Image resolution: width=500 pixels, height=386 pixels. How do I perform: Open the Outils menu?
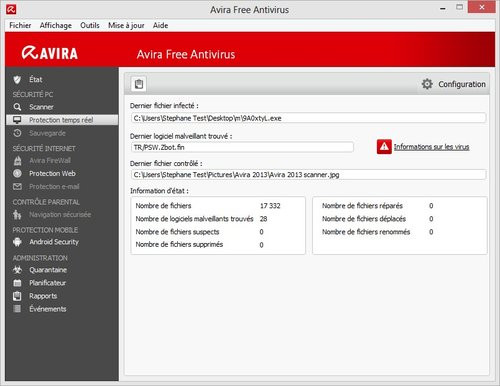90,25
